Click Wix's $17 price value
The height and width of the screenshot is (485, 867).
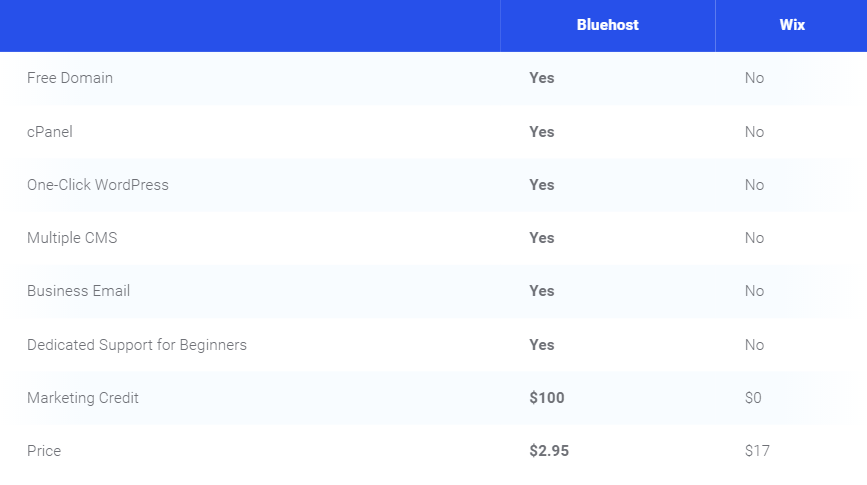pyautogui.click(x=757, y=451)
